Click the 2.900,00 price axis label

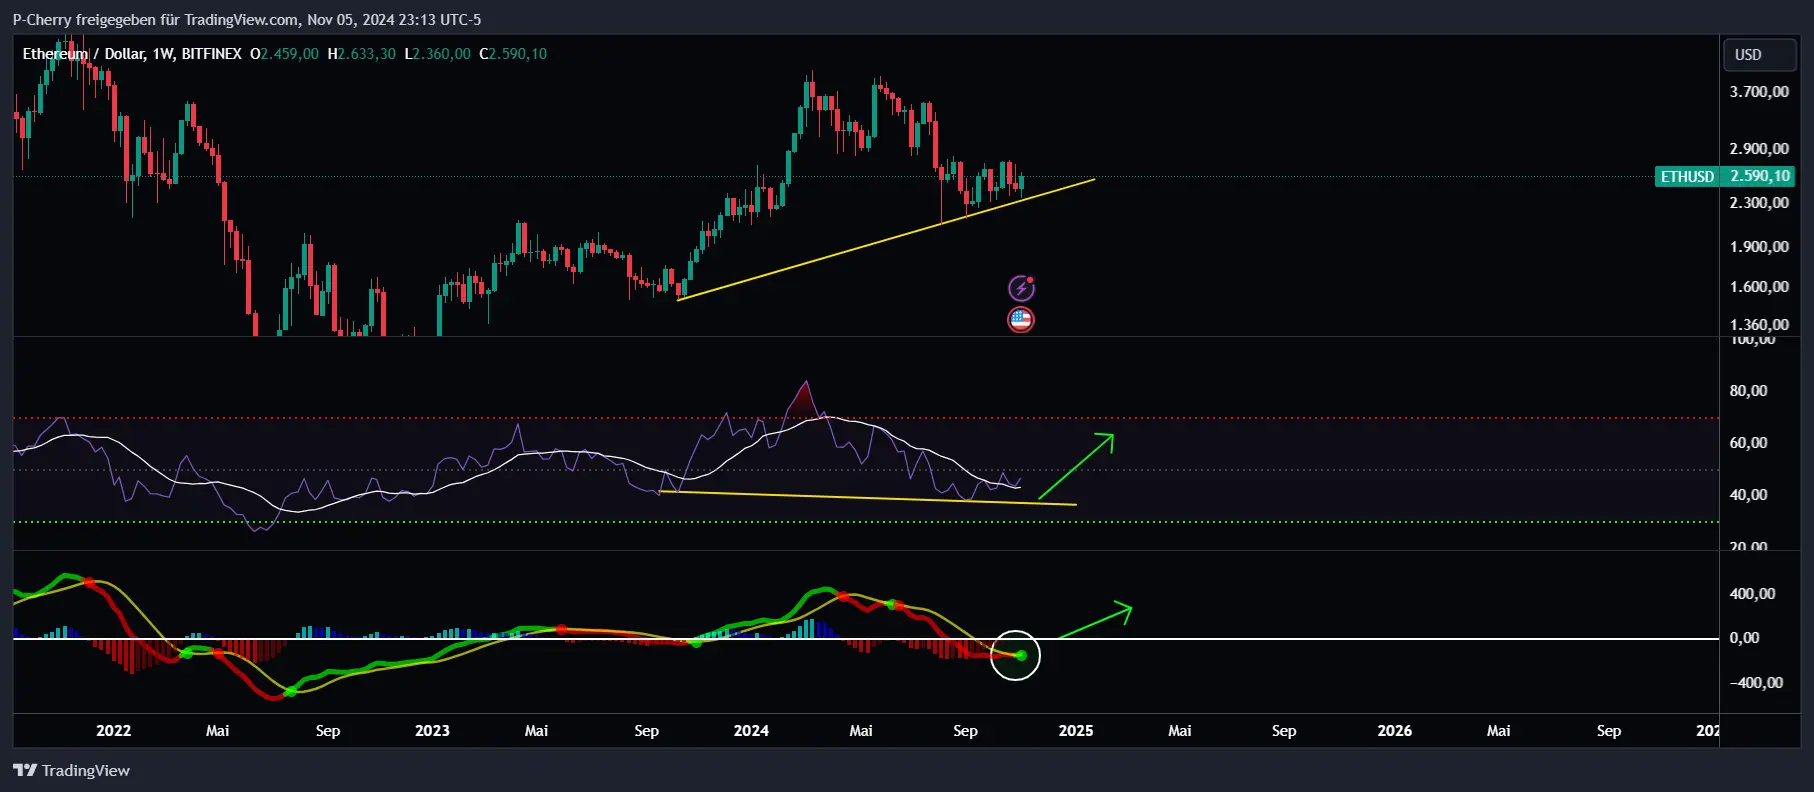pos(1759,149)
